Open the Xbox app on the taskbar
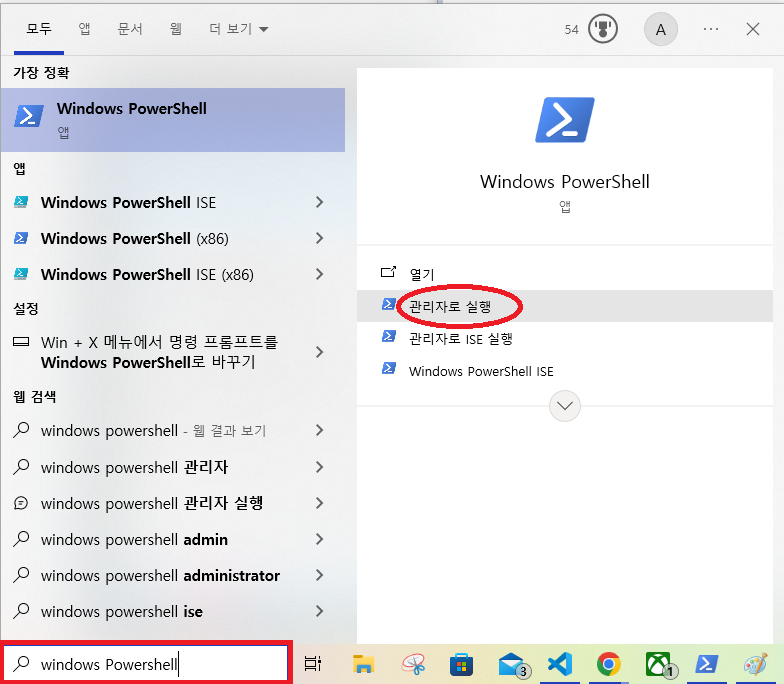Screen dimensions: 784x684 point(660,665)
